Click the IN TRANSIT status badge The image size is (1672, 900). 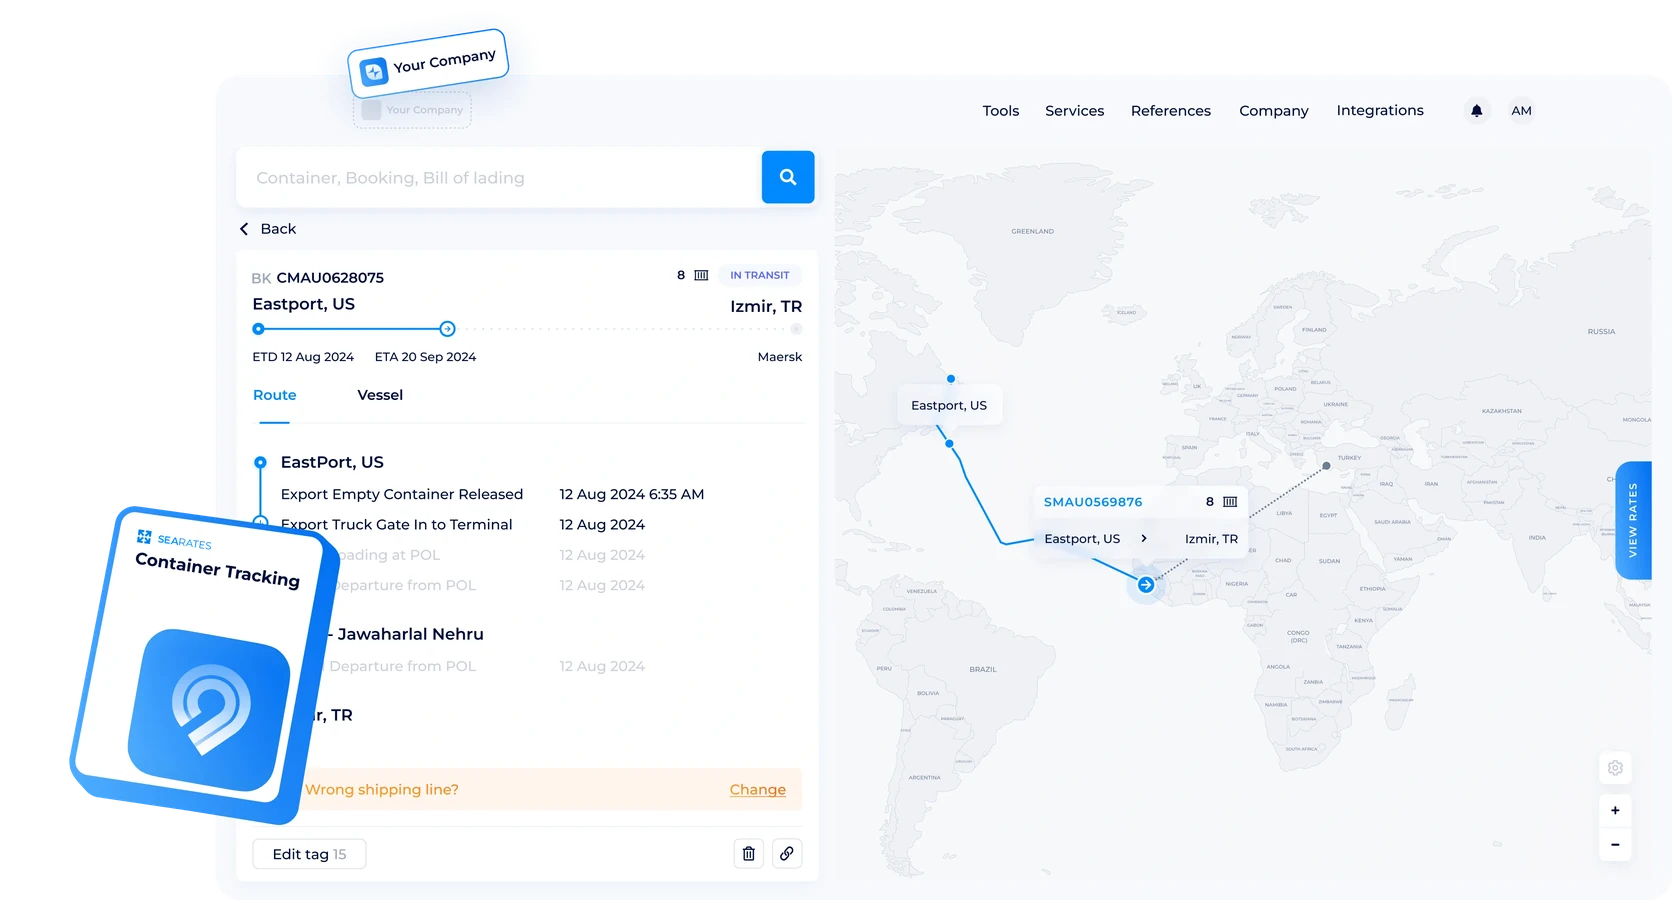click(x=760, y=275)
